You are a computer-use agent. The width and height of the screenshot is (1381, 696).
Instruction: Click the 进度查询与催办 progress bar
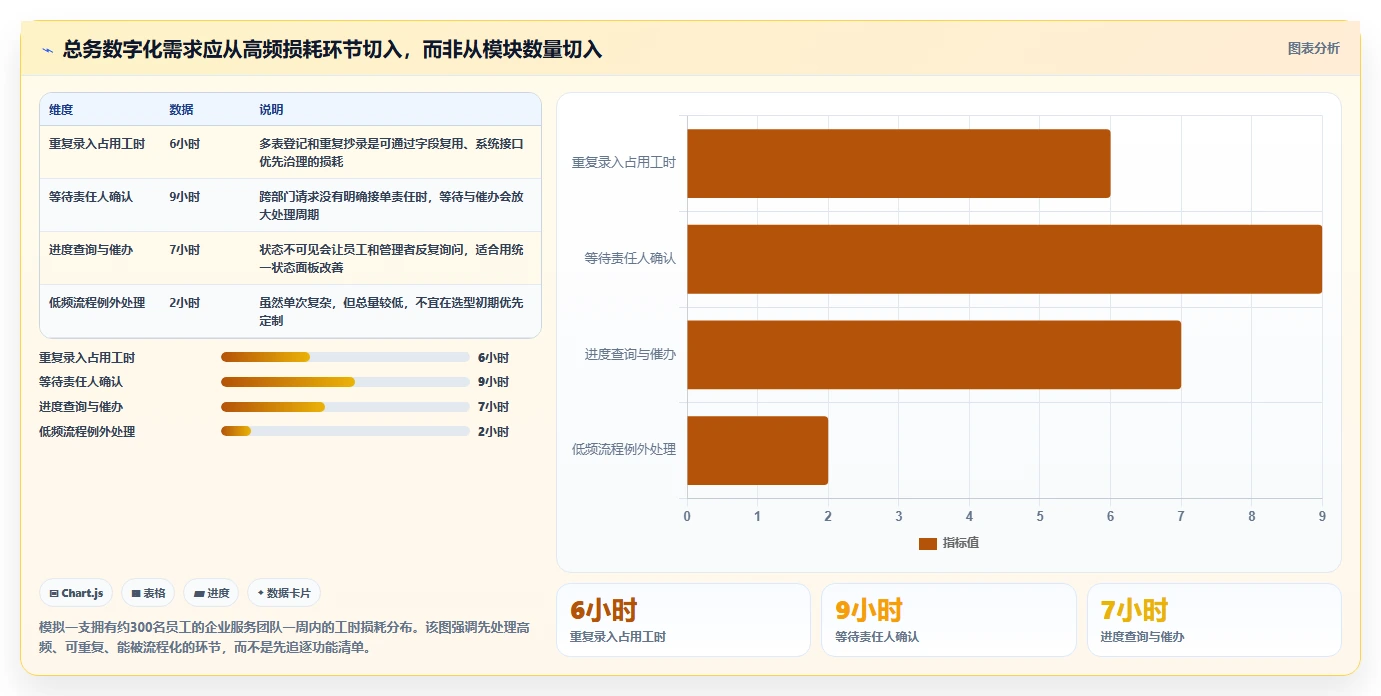(345, 407)
